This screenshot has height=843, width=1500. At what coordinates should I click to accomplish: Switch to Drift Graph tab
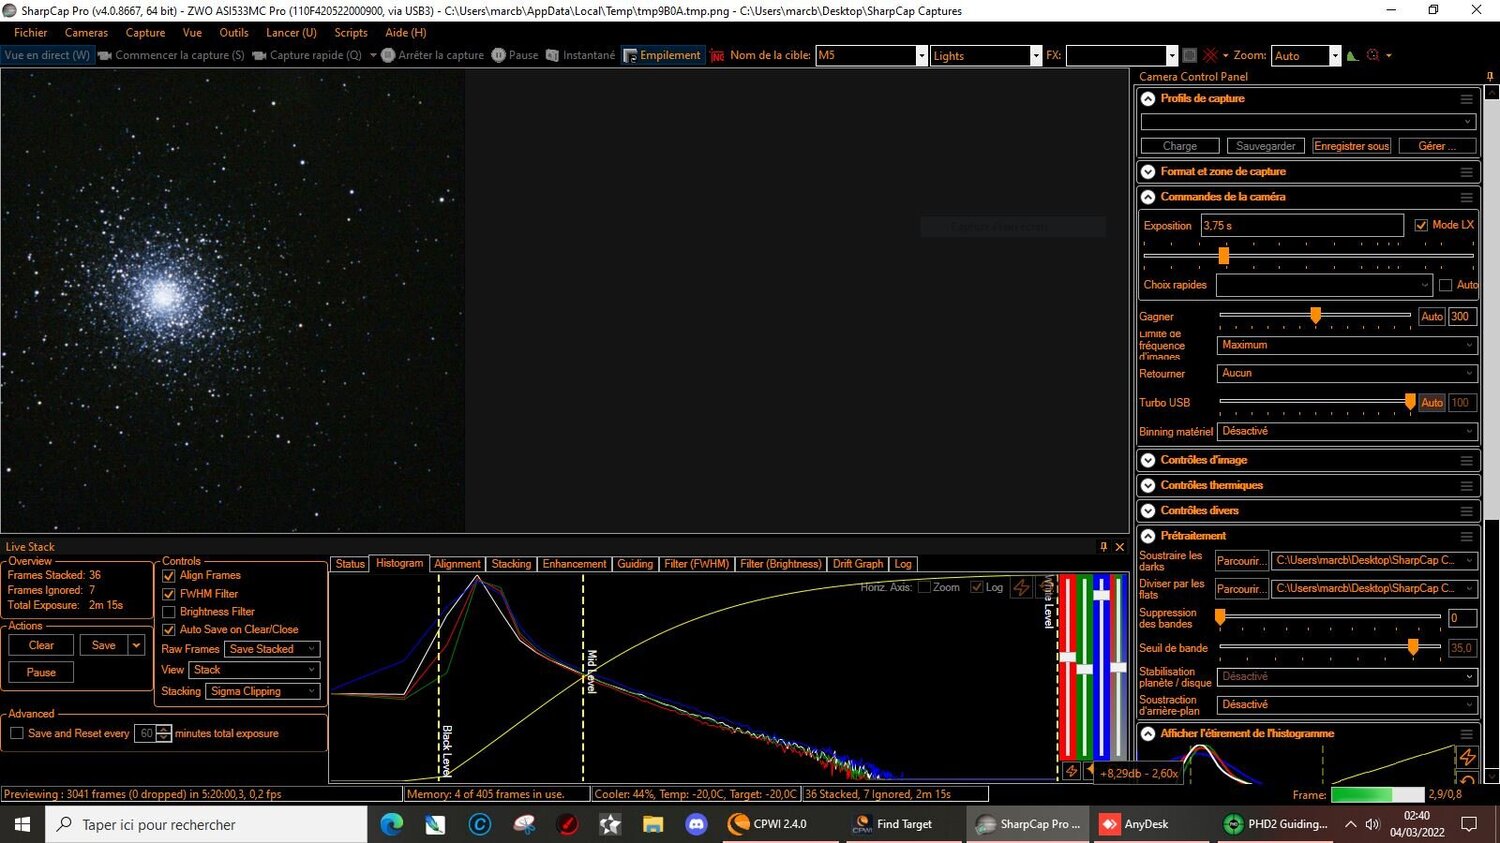point(858,564)
